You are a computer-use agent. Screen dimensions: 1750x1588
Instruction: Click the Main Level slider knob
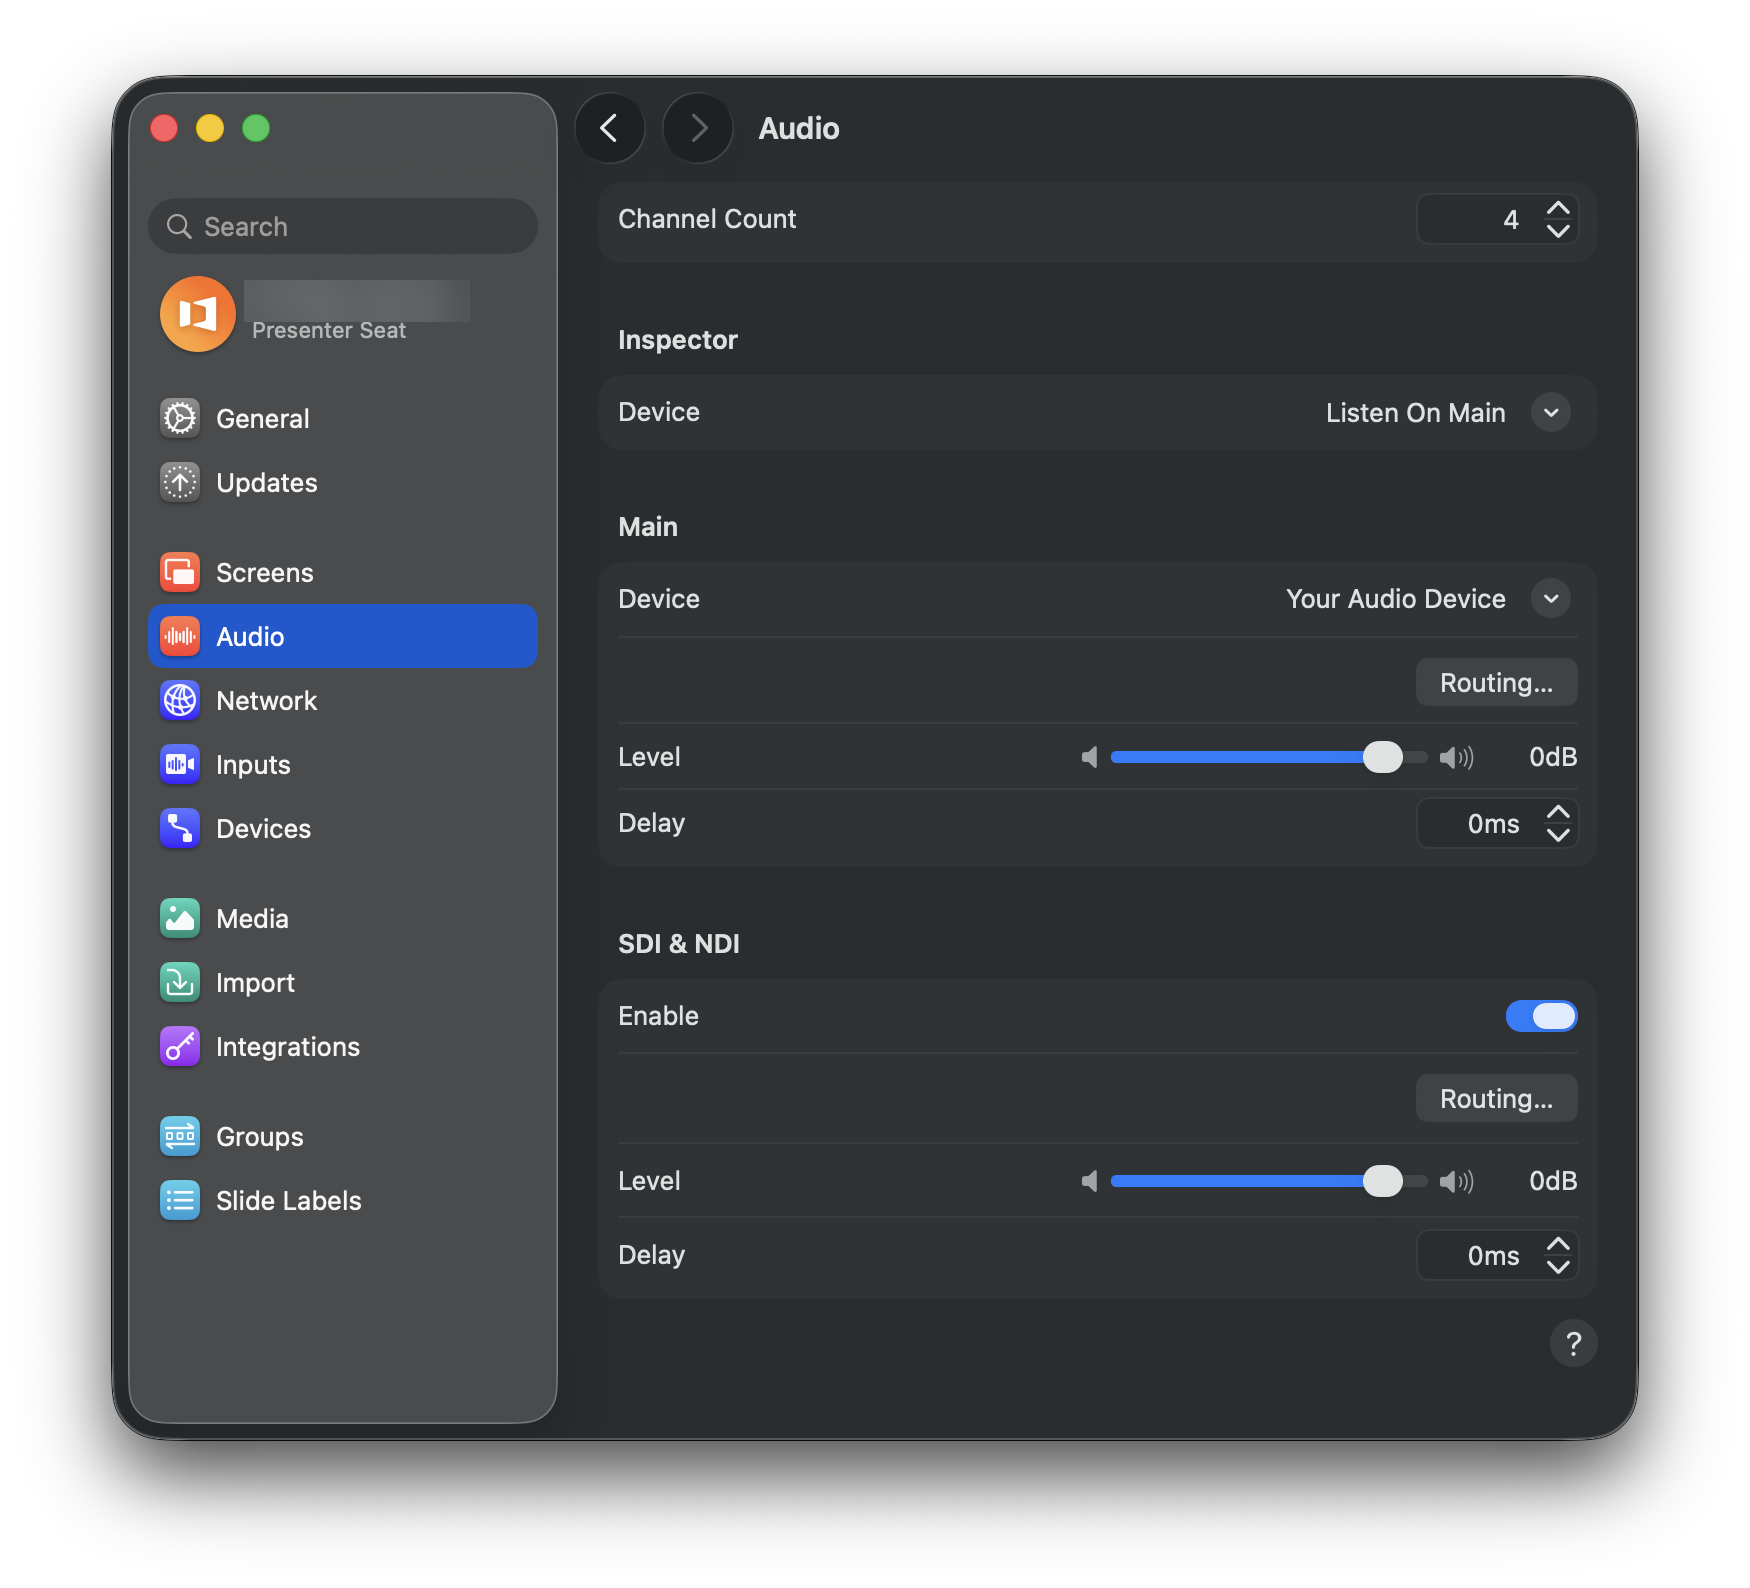tap(1383, 757)
